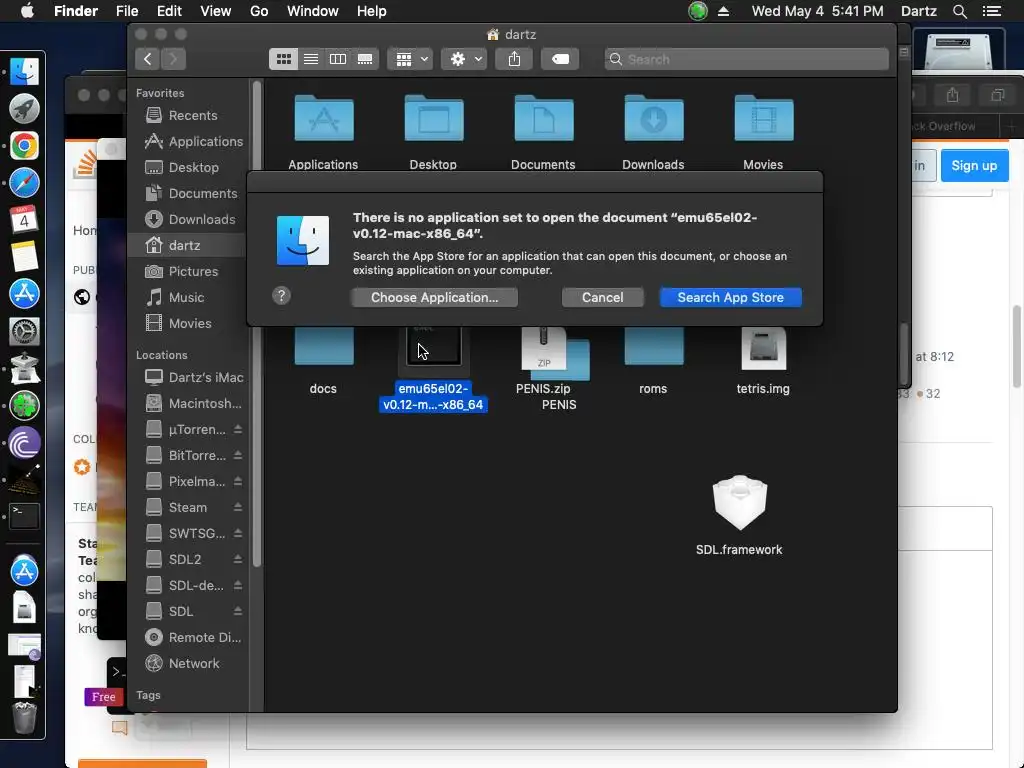
Task: Switch to column view
Action: pyautogui.click(x=338, y=59)
